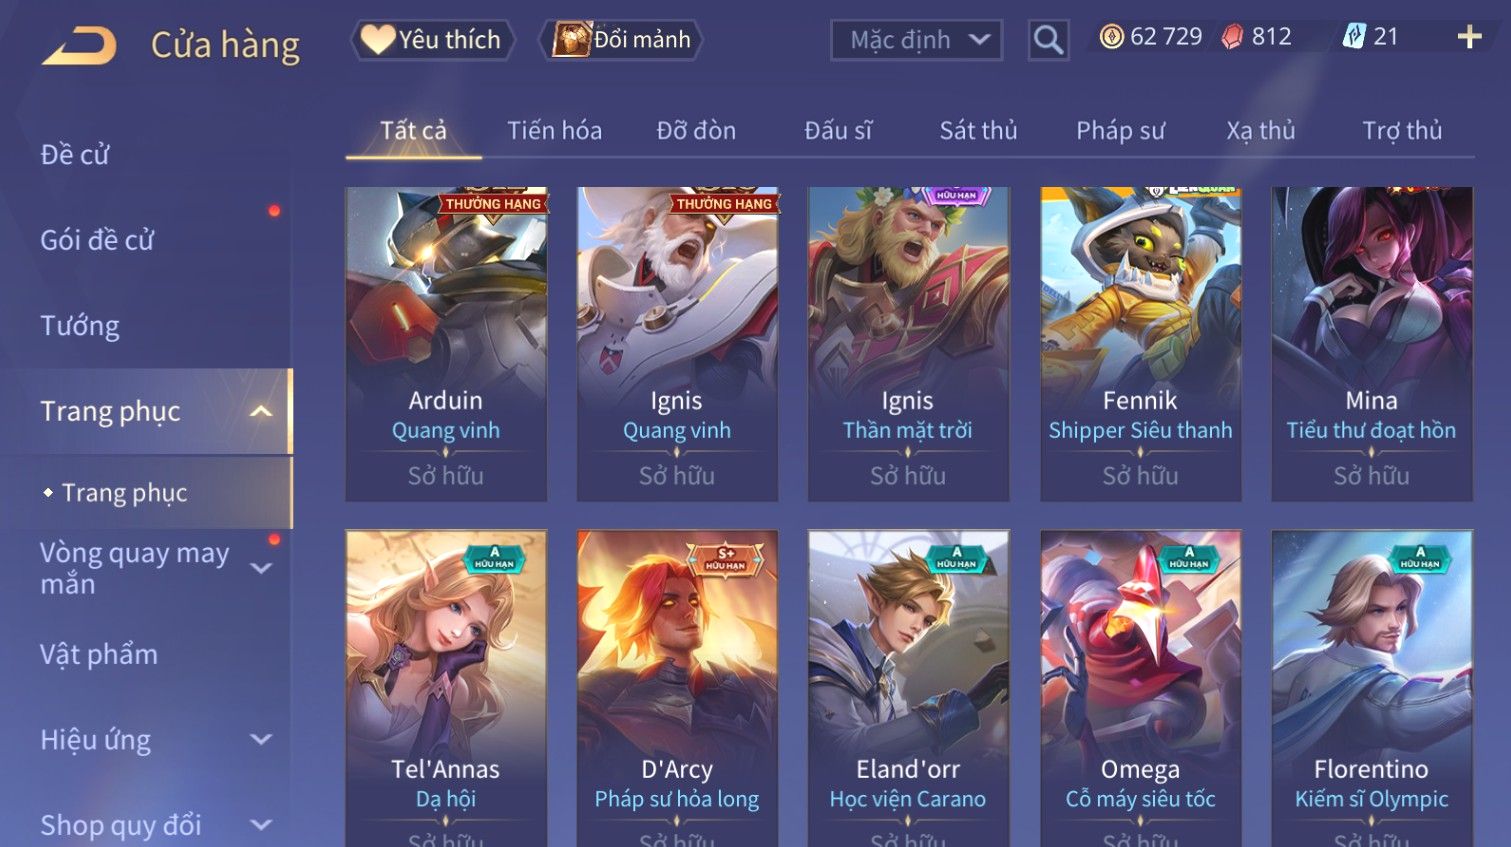This screenshot has height=847, width=1511.
Task: Tap the plus icon to add currency
Action: (1469, 37)
